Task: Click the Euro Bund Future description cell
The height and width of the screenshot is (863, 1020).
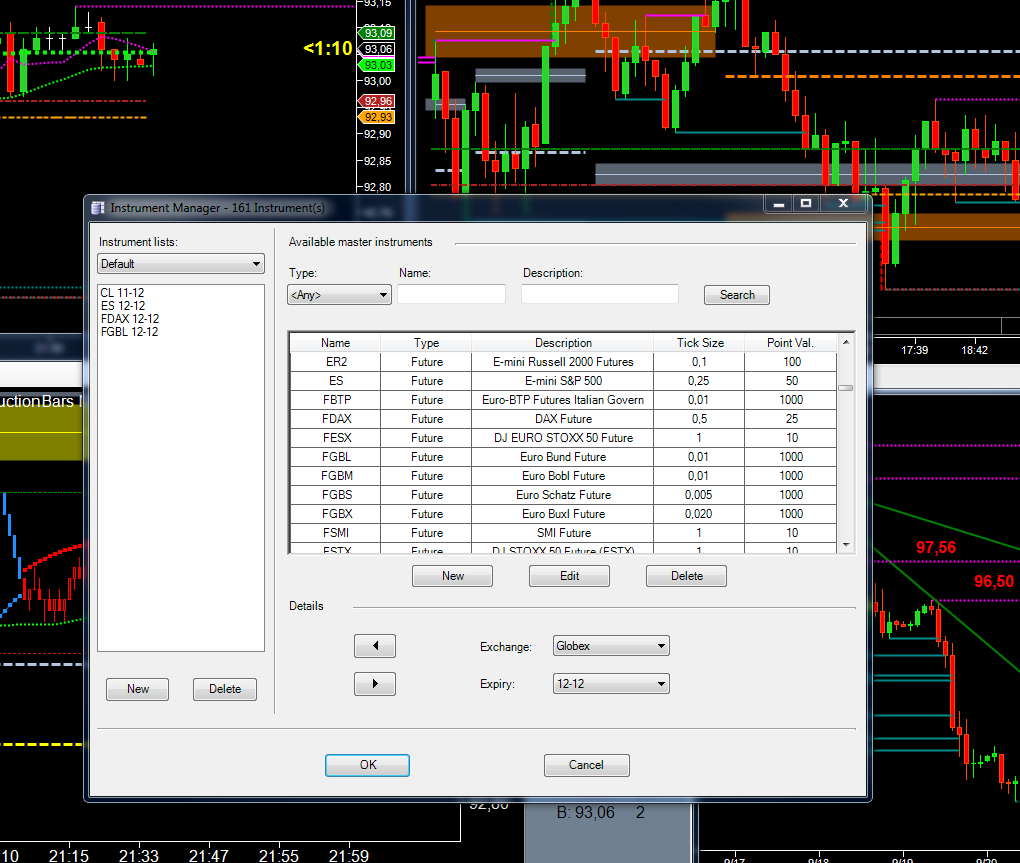Action: pyautogui.click(x=563, y=457)
